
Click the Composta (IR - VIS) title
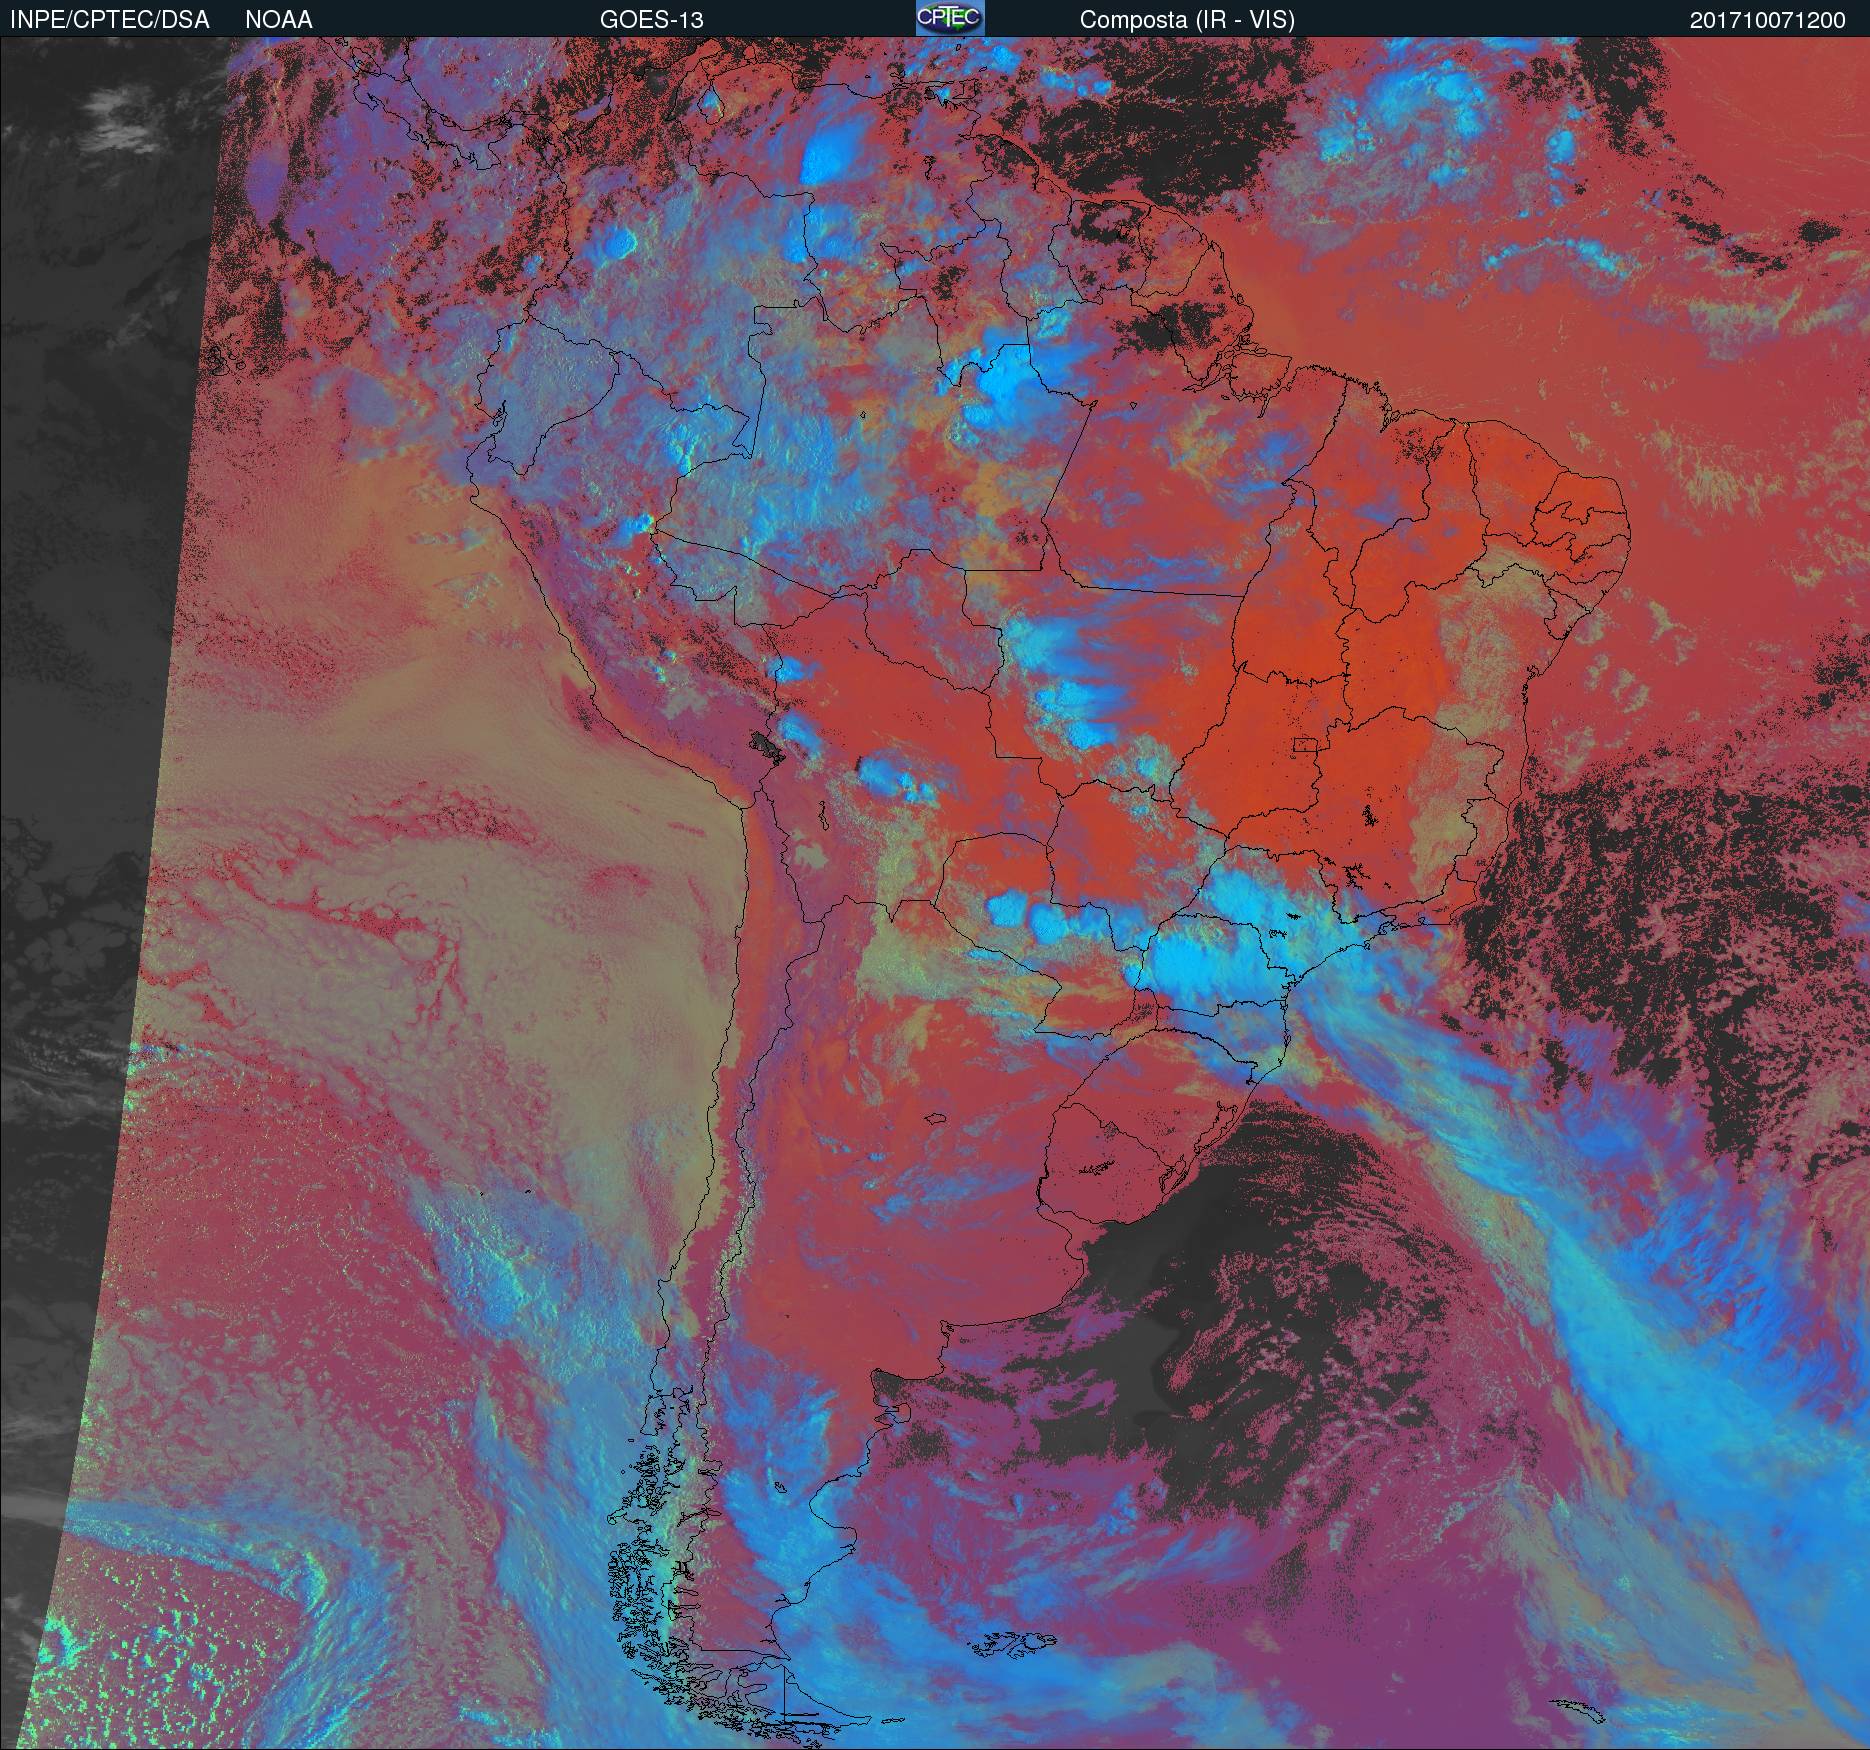click(1187, 20)
